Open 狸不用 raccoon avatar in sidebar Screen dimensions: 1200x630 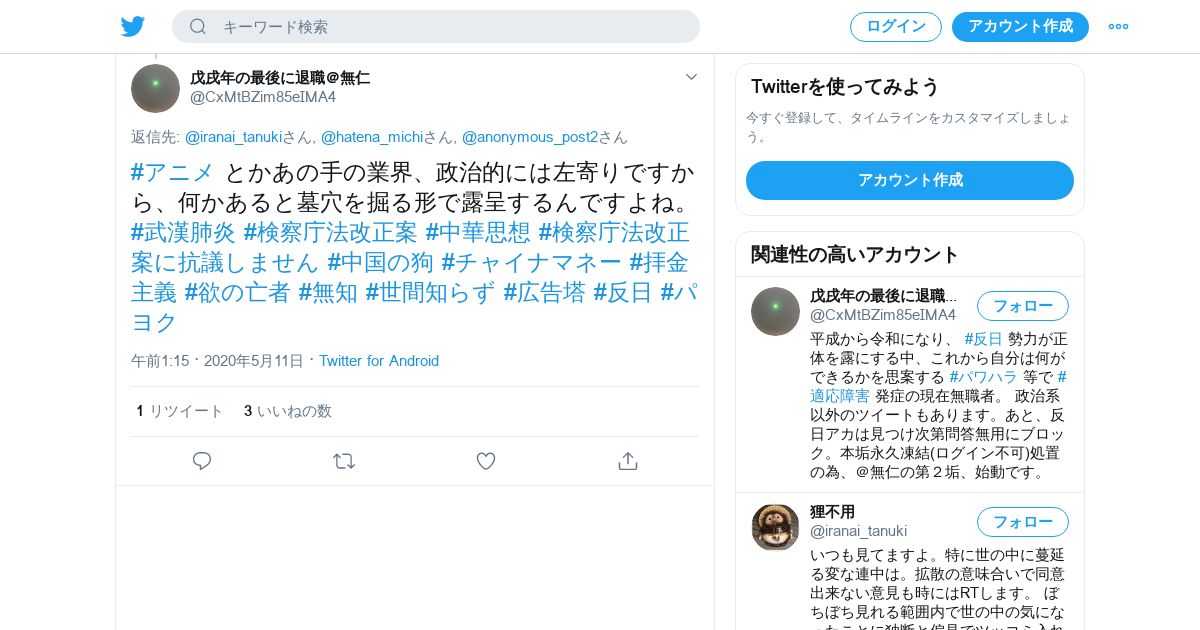click(775, 527)
